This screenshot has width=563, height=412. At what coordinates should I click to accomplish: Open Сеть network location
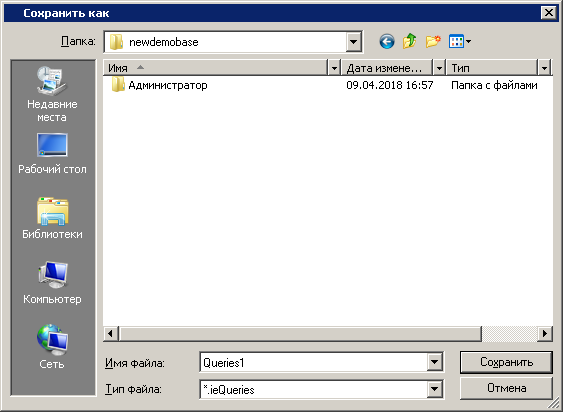(x=52, y=347)
